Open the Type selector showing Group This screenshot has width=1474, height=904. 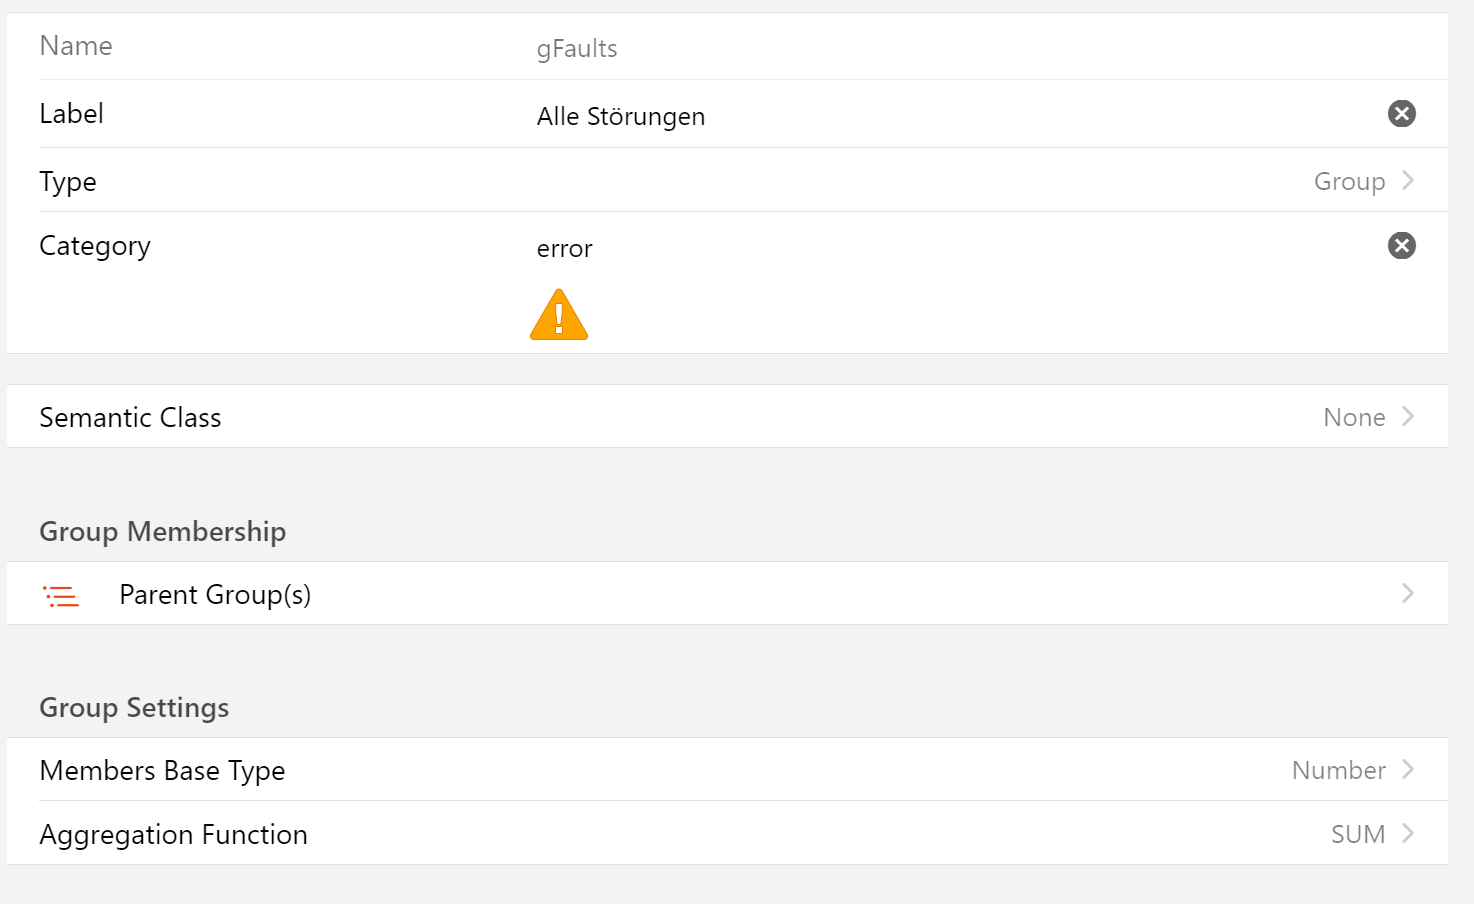(x=1349, y=182)
